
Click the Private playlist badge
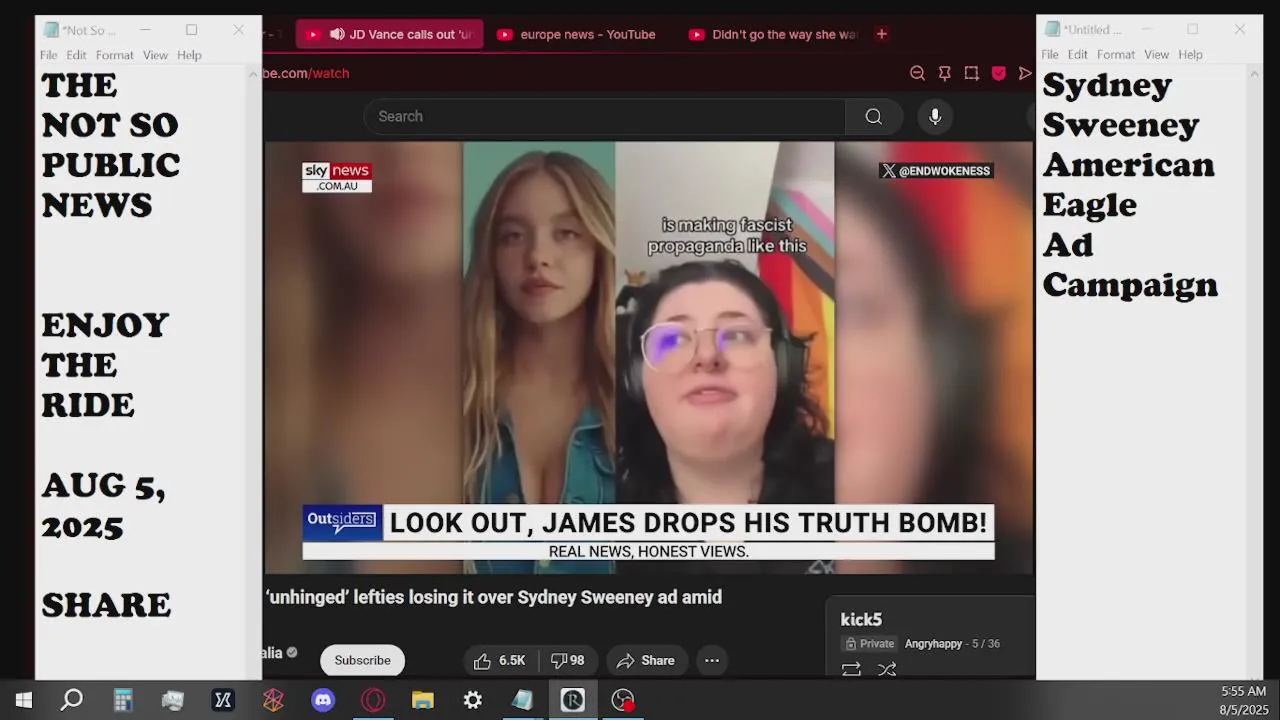coord(869,644)
